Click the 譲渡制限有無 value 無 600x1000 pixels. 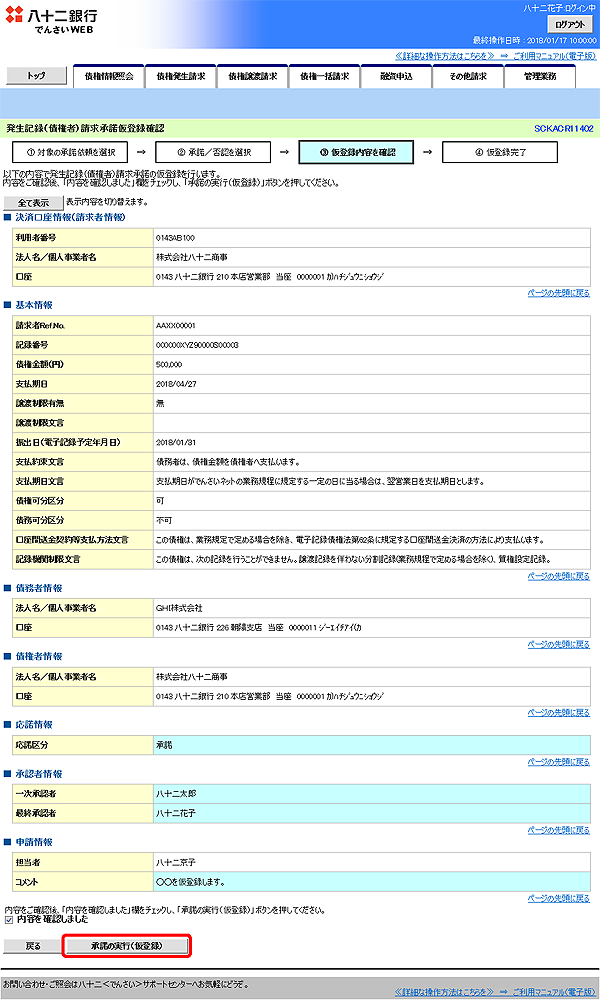160,404
